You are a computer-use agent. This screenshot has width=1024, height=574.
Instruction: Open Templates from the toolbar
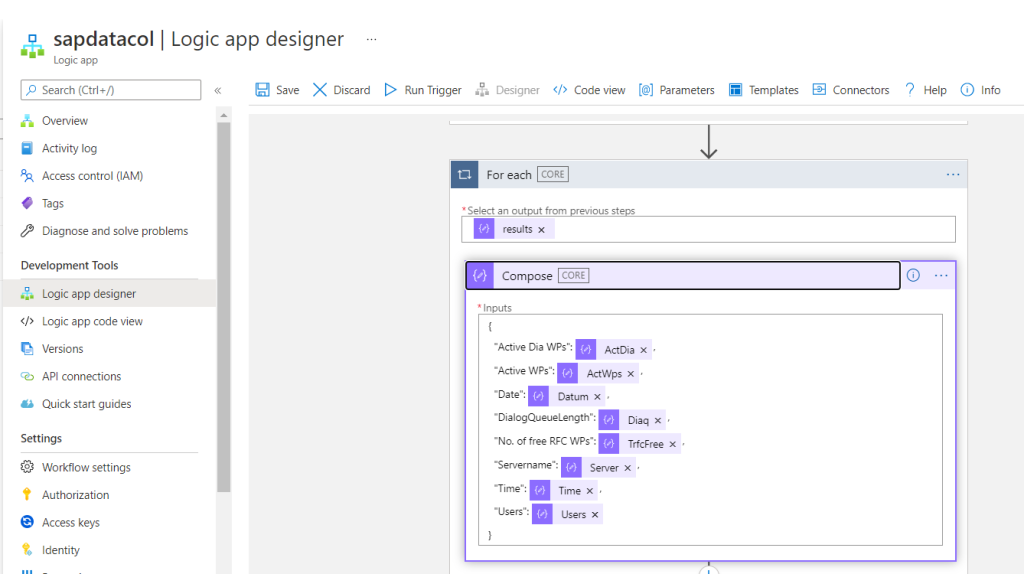763,90
